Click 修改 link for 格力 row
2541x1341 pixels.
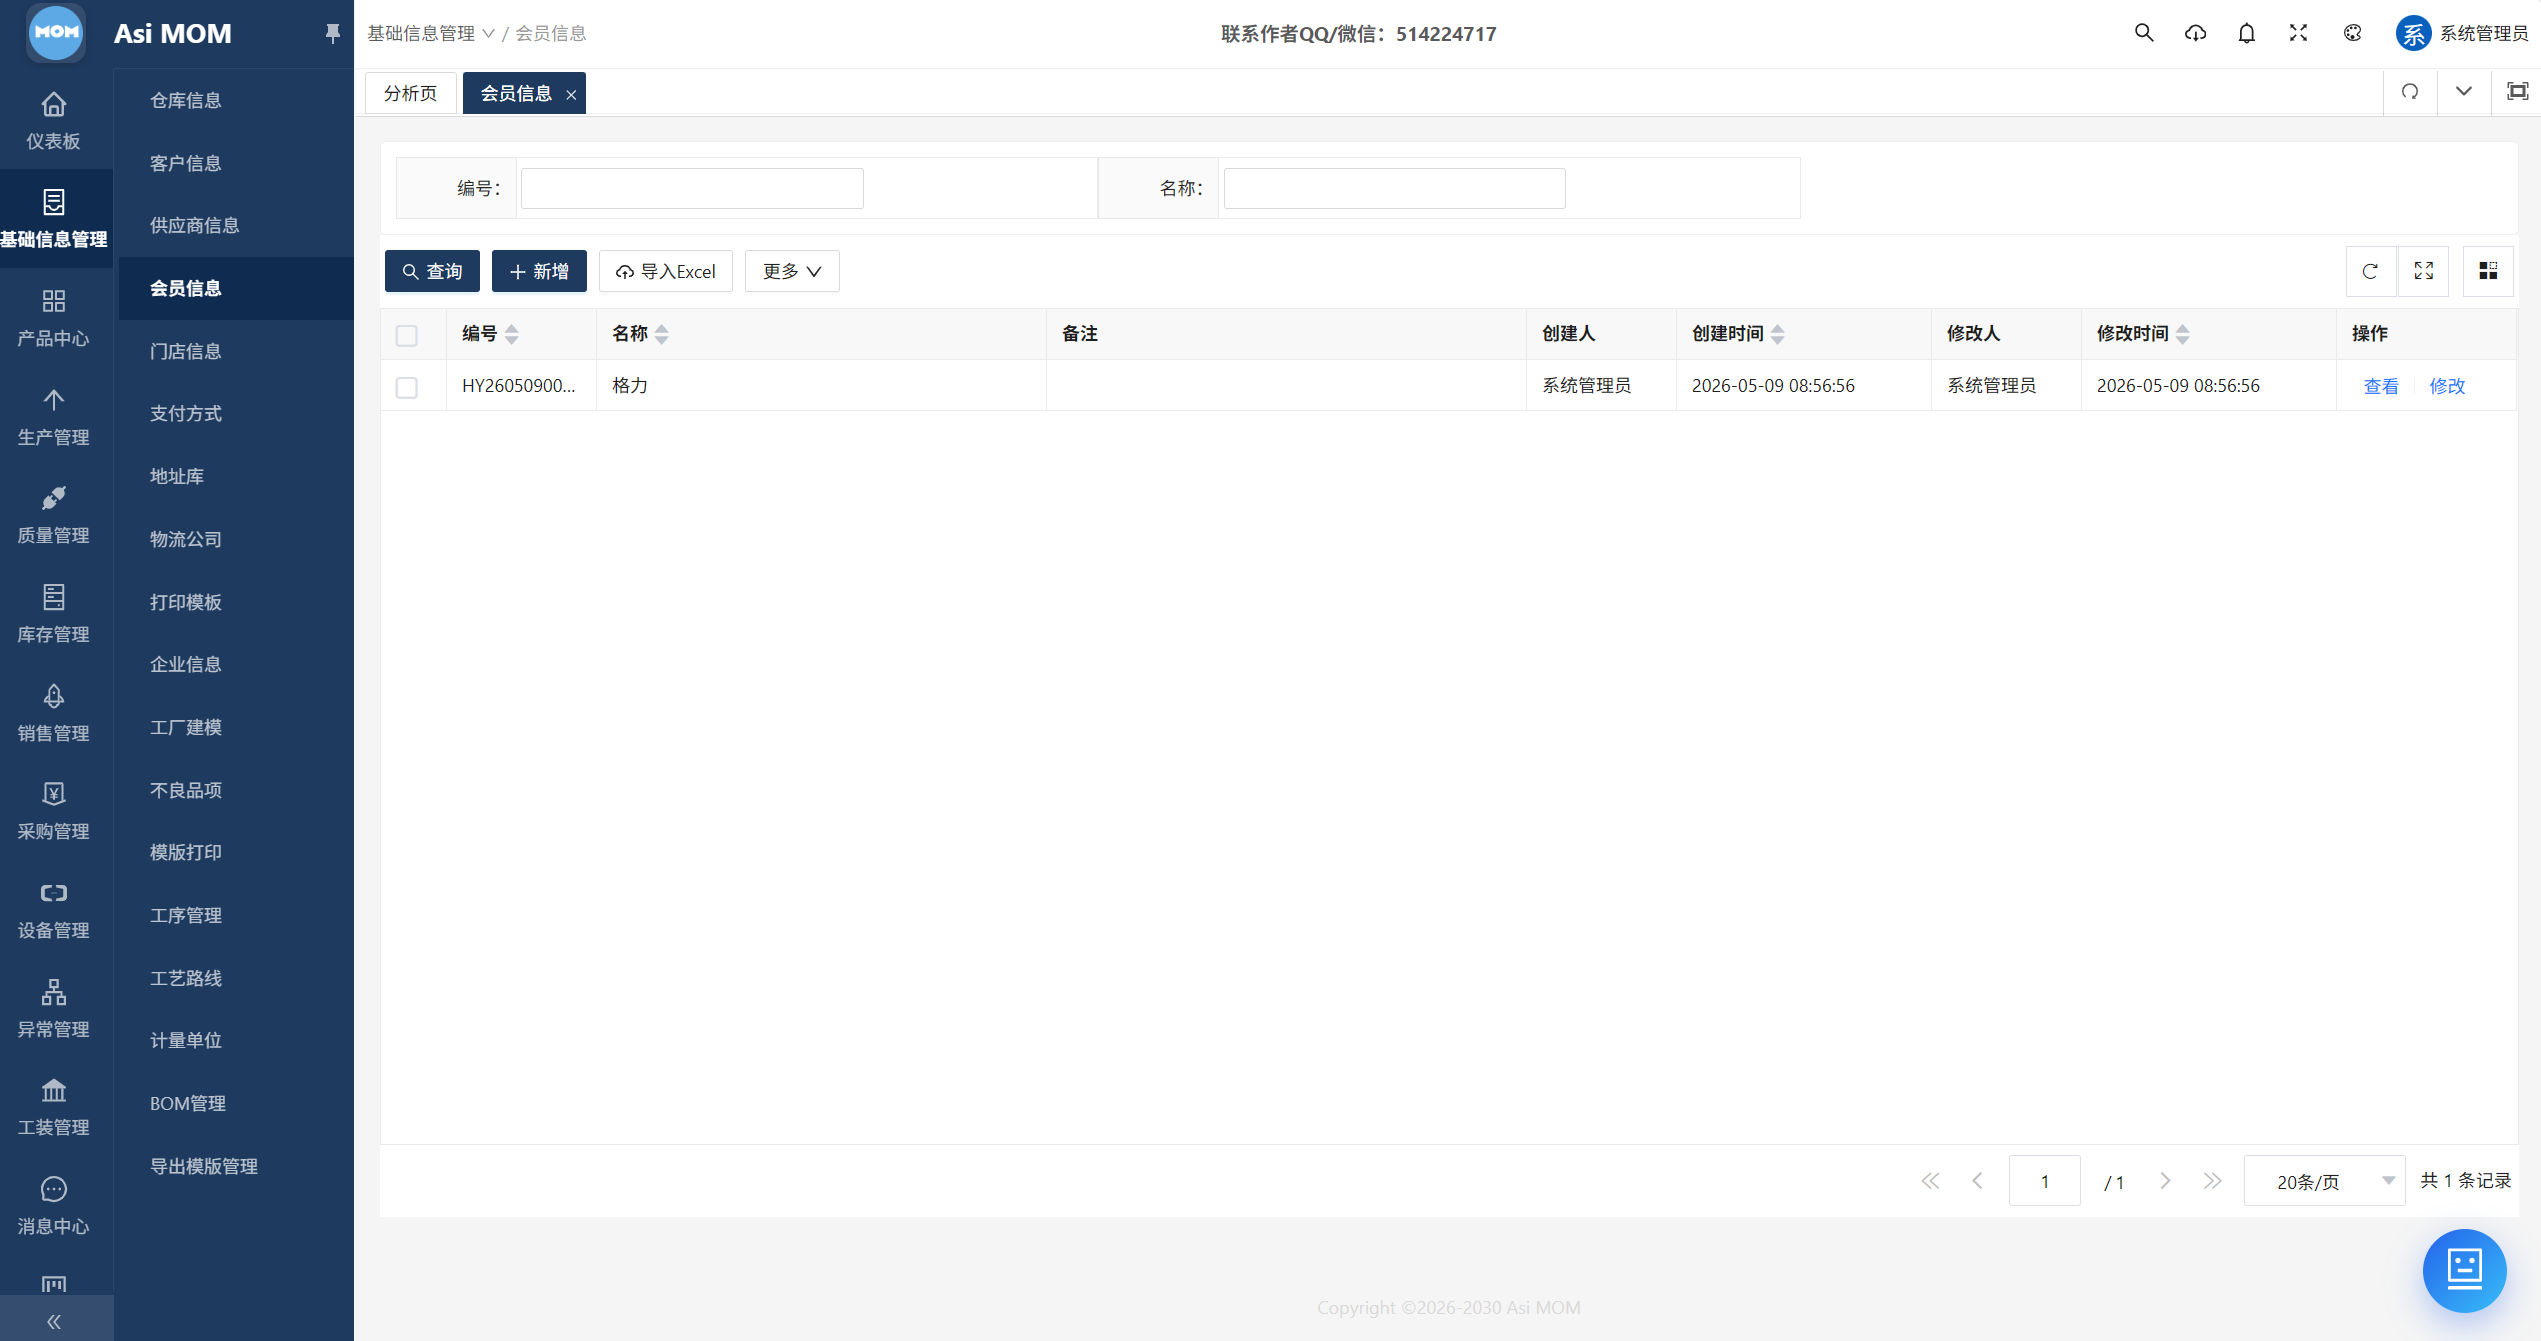[2447, 386]
